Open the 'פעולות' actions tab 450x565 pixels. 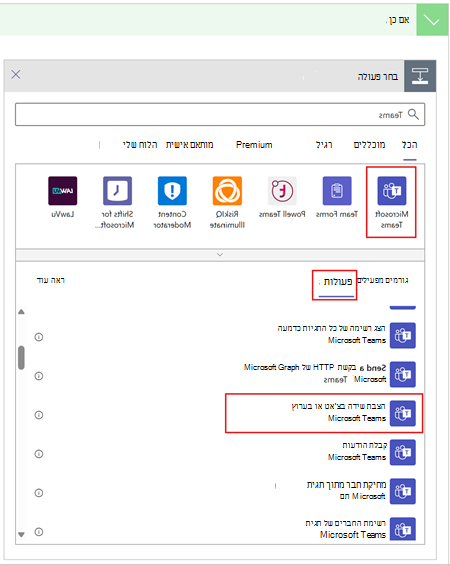coord(338,282)
